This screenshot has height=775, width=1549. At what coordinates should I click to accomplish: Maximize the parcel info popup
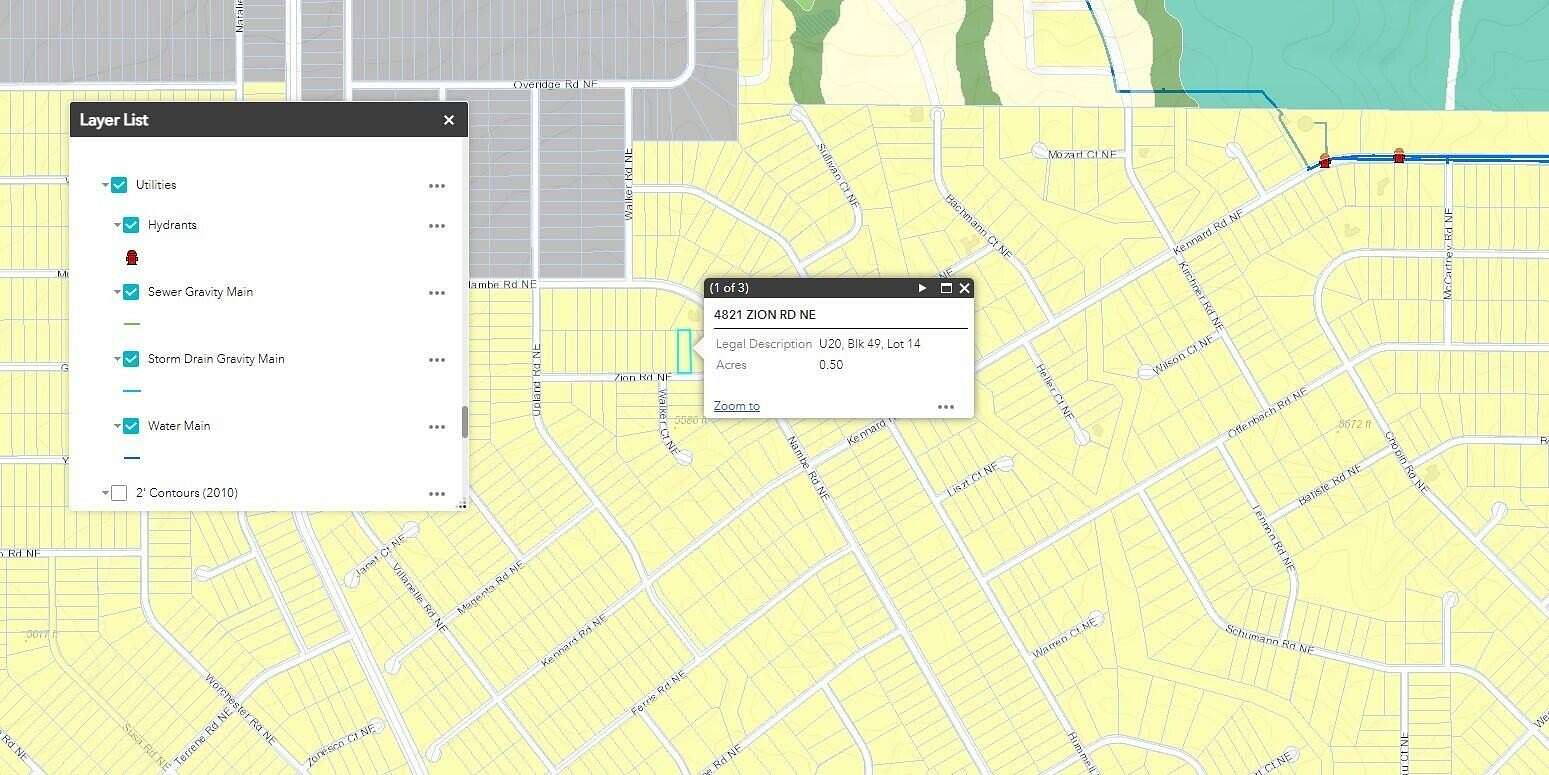coord(946,288)
